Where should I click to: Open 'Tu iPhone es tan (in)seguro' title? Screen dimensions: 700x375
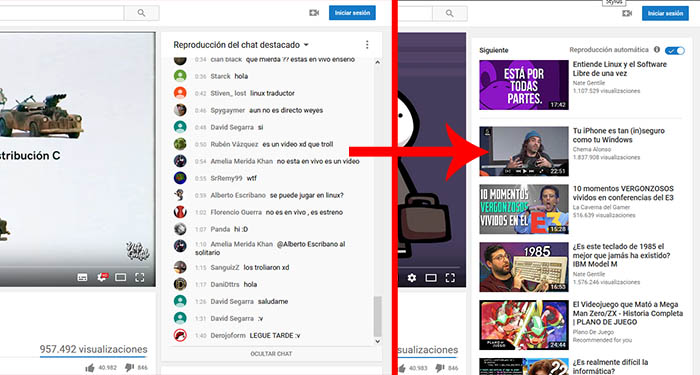click(x=618, y=135)
